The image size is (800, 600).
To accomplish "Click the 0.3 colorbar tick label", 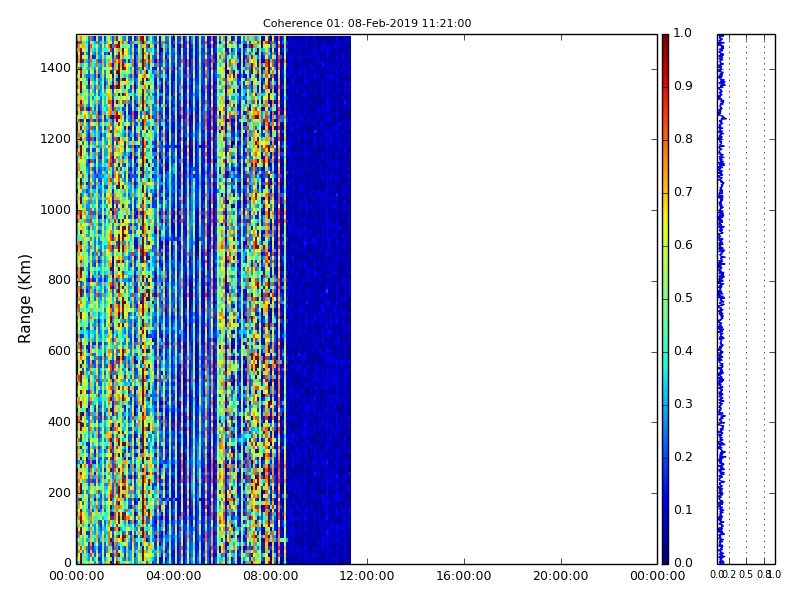I will point(683,404).
